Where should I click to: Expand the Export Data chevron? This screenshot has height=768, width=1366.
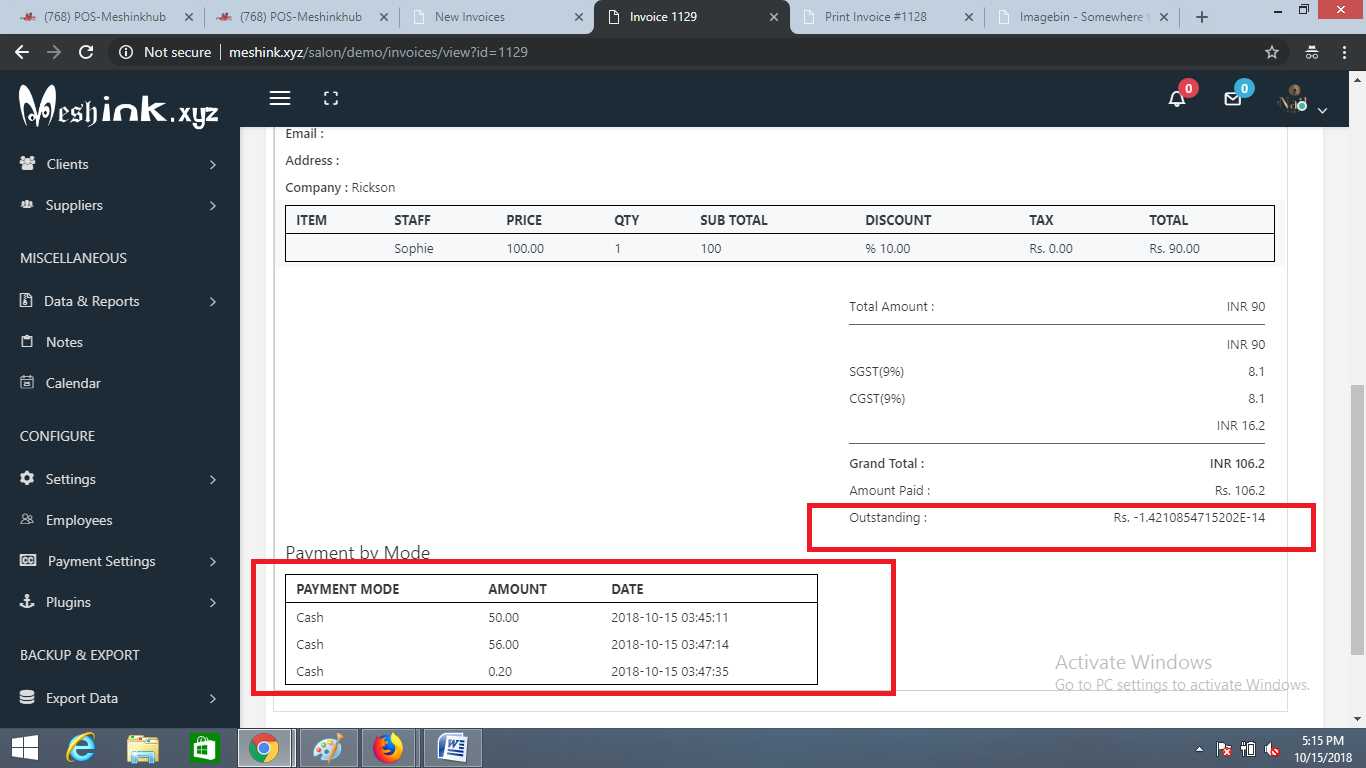pyautogui.click(x=213, y=698)
